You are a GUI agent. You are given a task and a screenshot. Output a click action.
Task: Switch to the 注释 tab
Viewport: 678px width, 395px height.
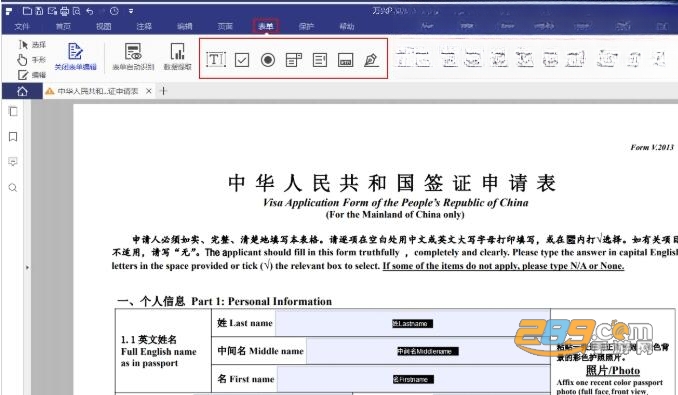pyautogui.click(x=144, y=26)
